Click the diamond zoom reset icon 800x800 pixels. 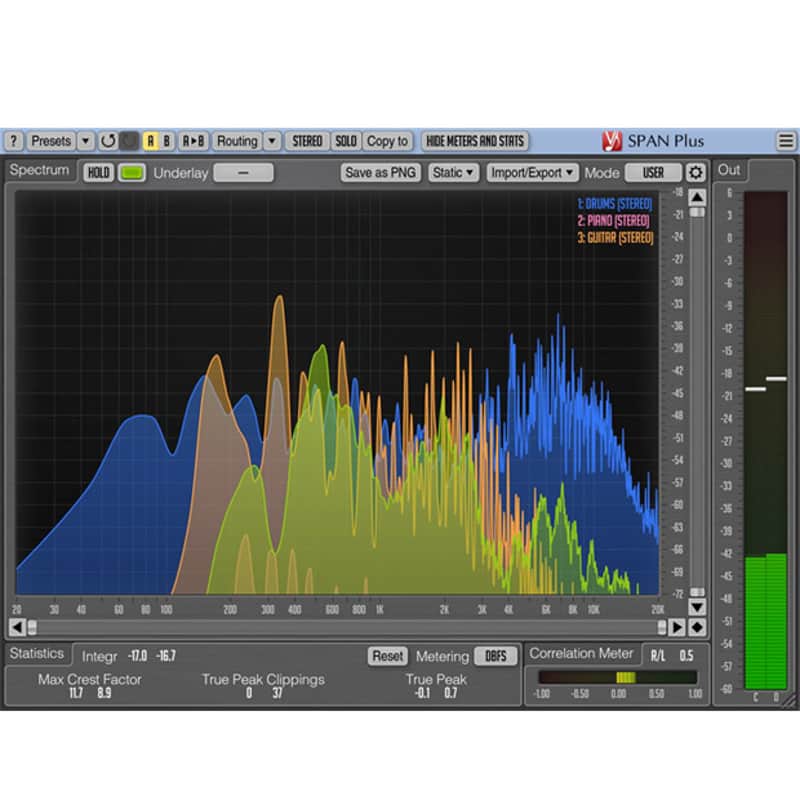[x=697, y=627]
